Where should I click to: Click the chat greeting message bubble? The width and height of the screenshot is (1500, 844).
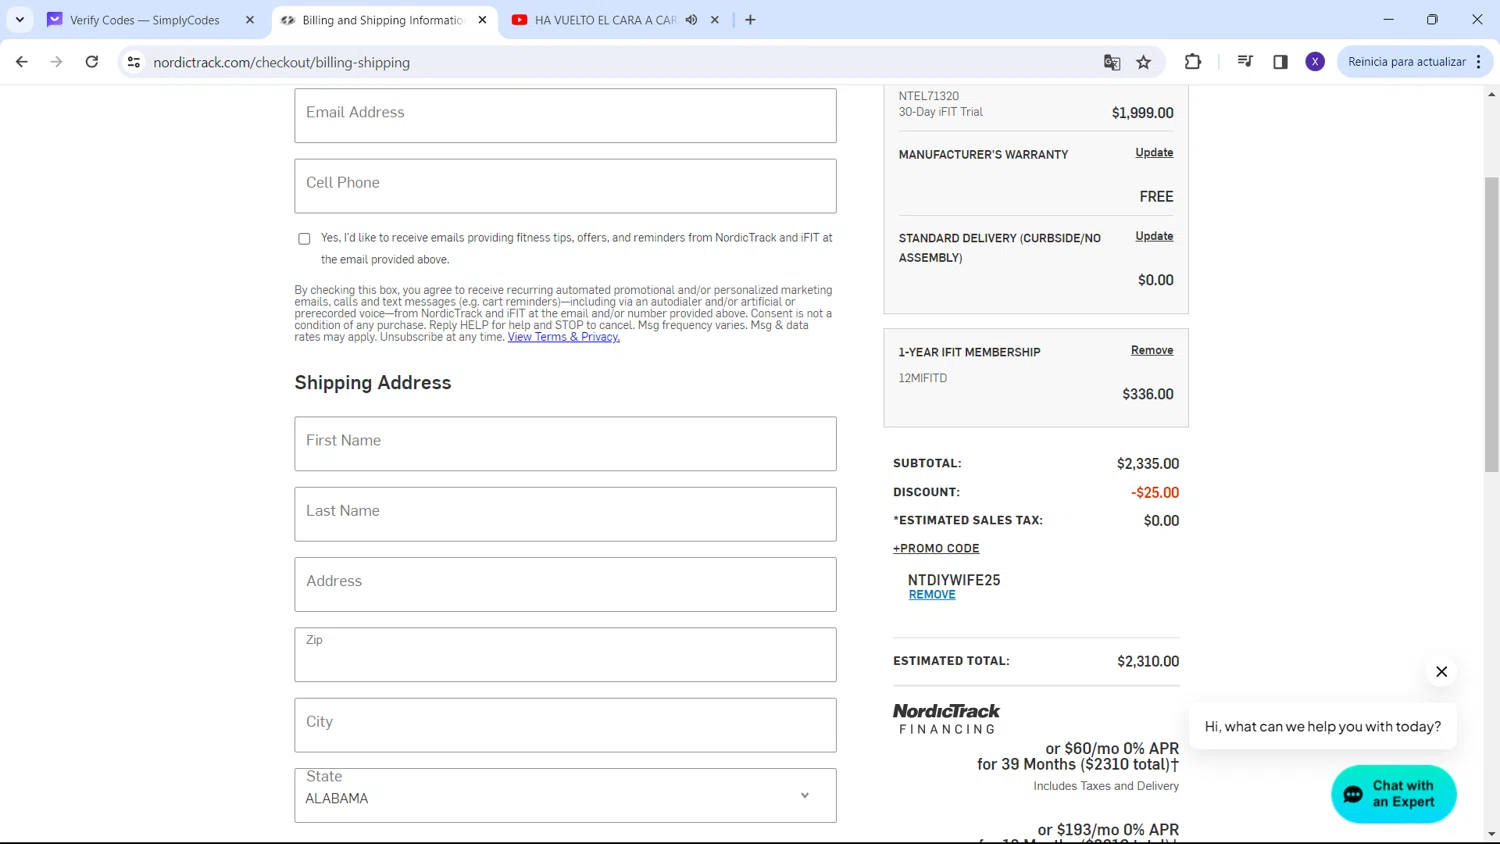tap(1322, 726)
